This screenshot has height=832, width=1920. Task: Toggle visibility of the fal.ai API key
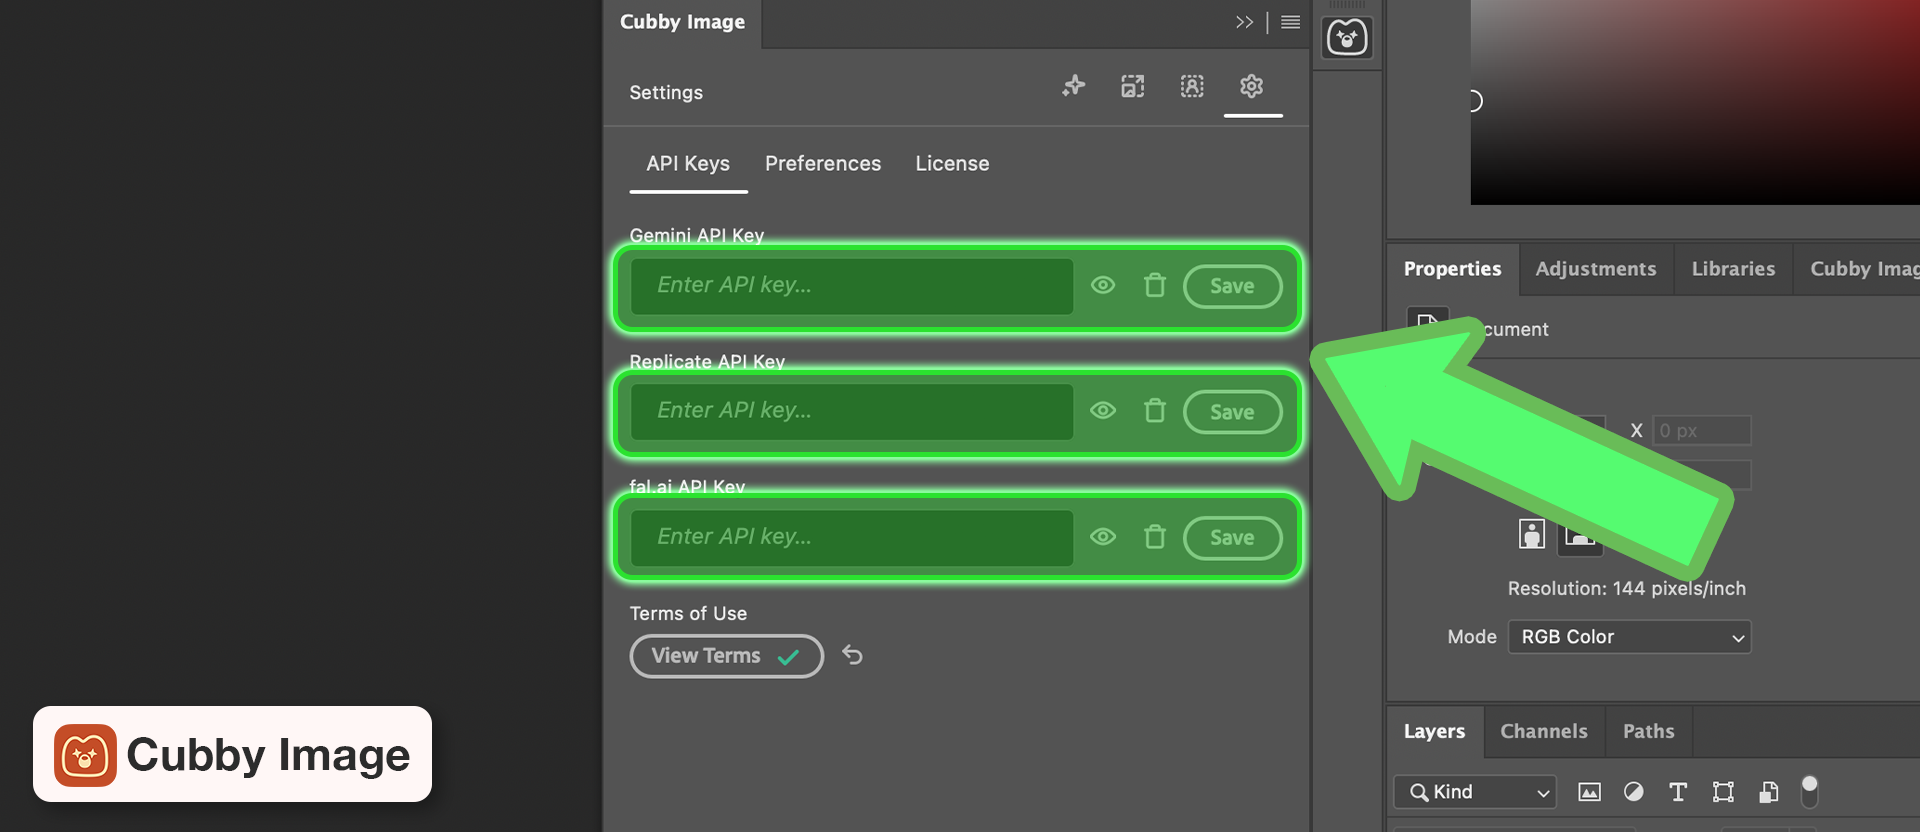click(1103, 537)
